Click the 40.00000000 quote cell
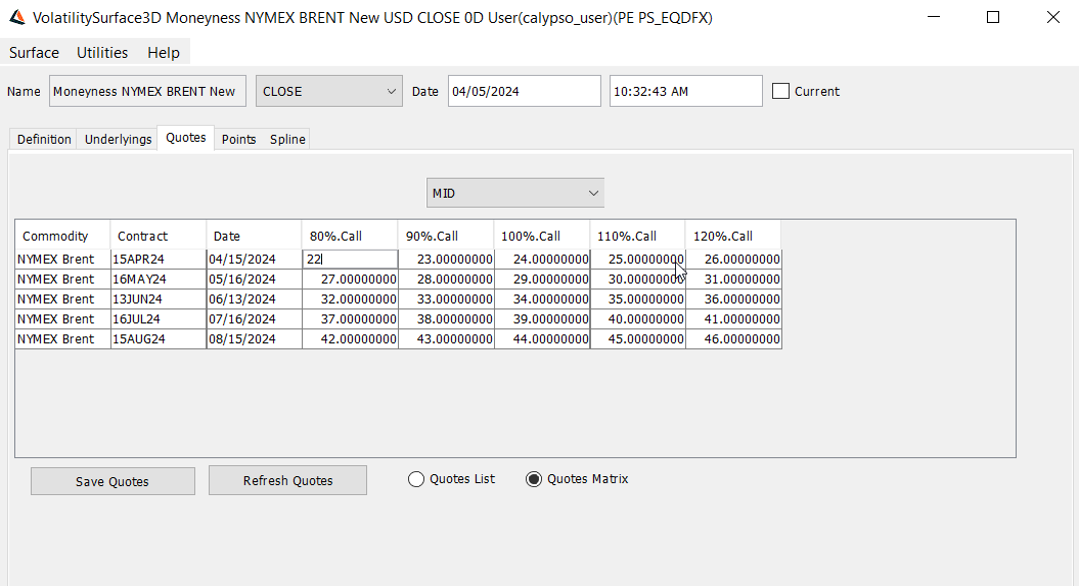Image resolution: width=1079 pixels, height=586 pixels. coord(638,319)
